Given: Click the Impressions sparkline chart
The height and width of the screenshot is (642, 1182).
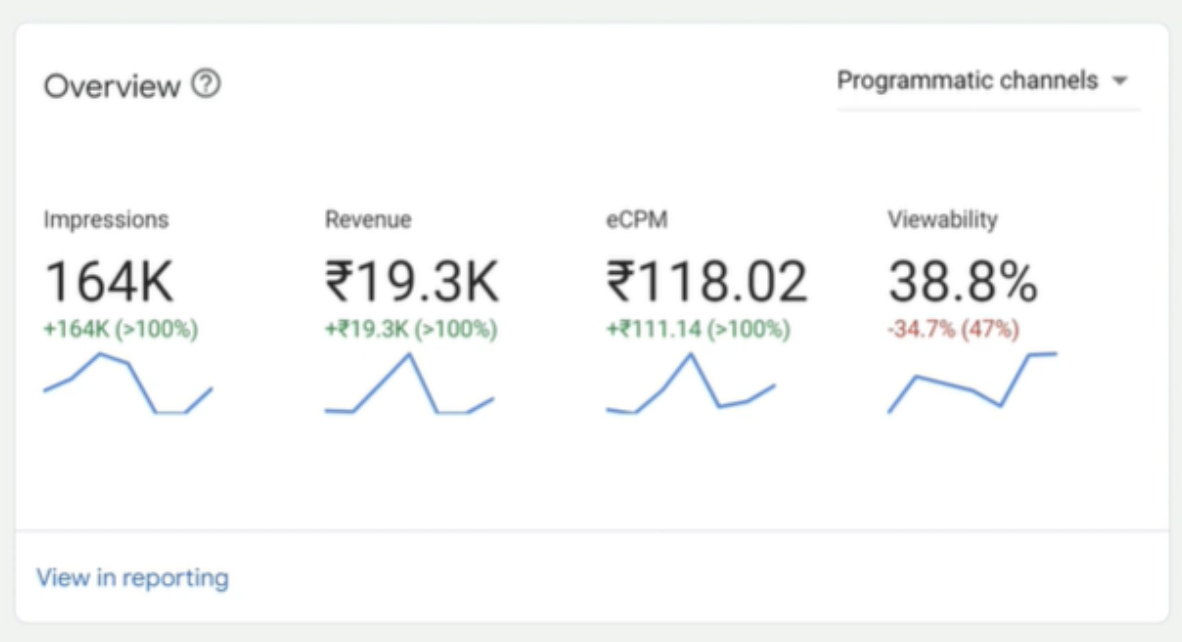Looking at the screenshot, I should coord(128,385).
